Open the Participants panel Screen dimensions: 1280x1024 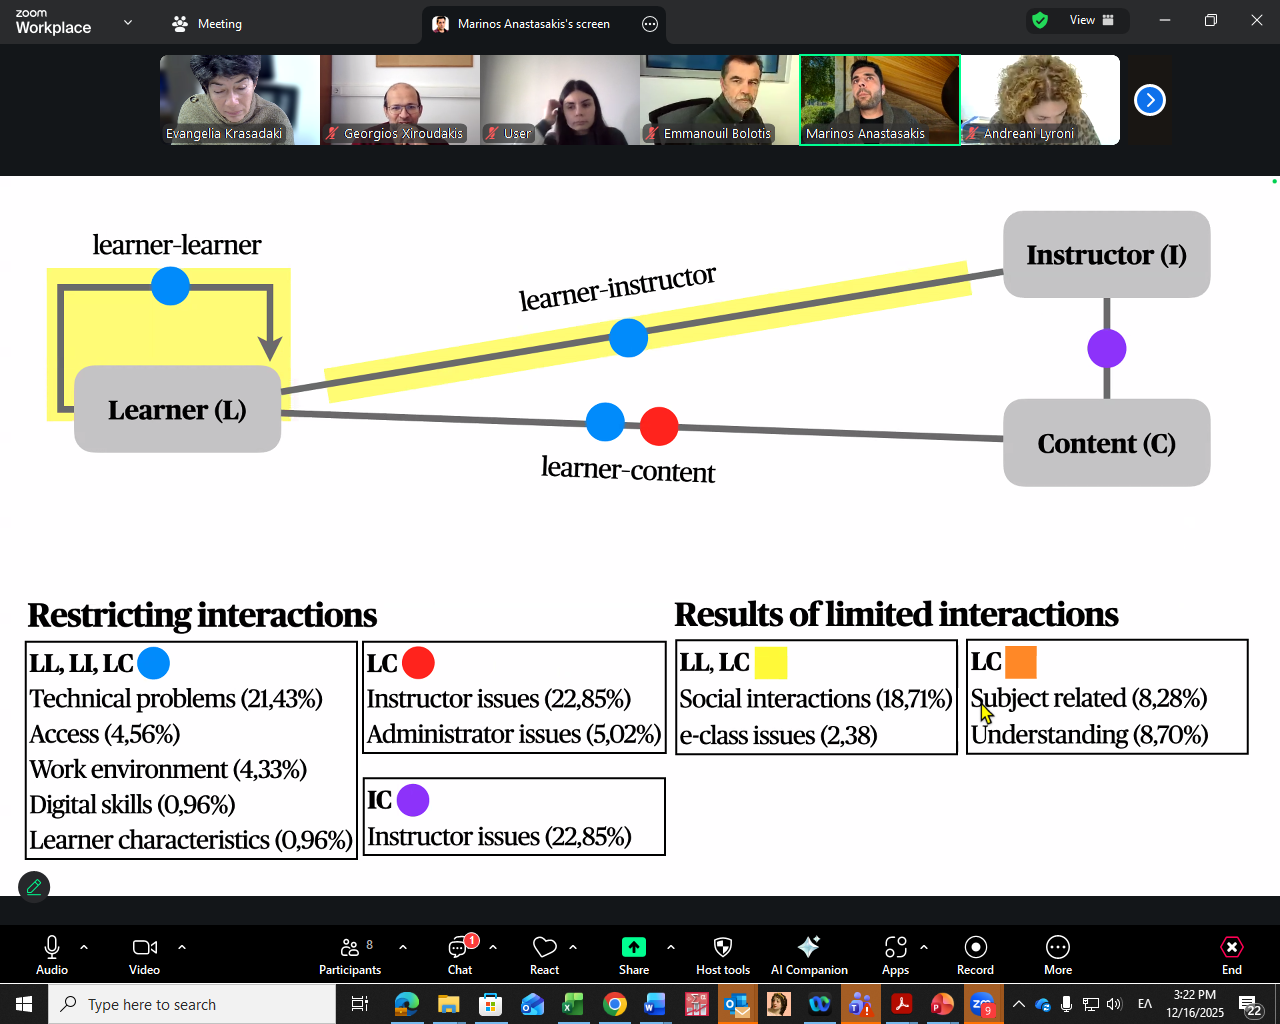click(x=350, y=956)
